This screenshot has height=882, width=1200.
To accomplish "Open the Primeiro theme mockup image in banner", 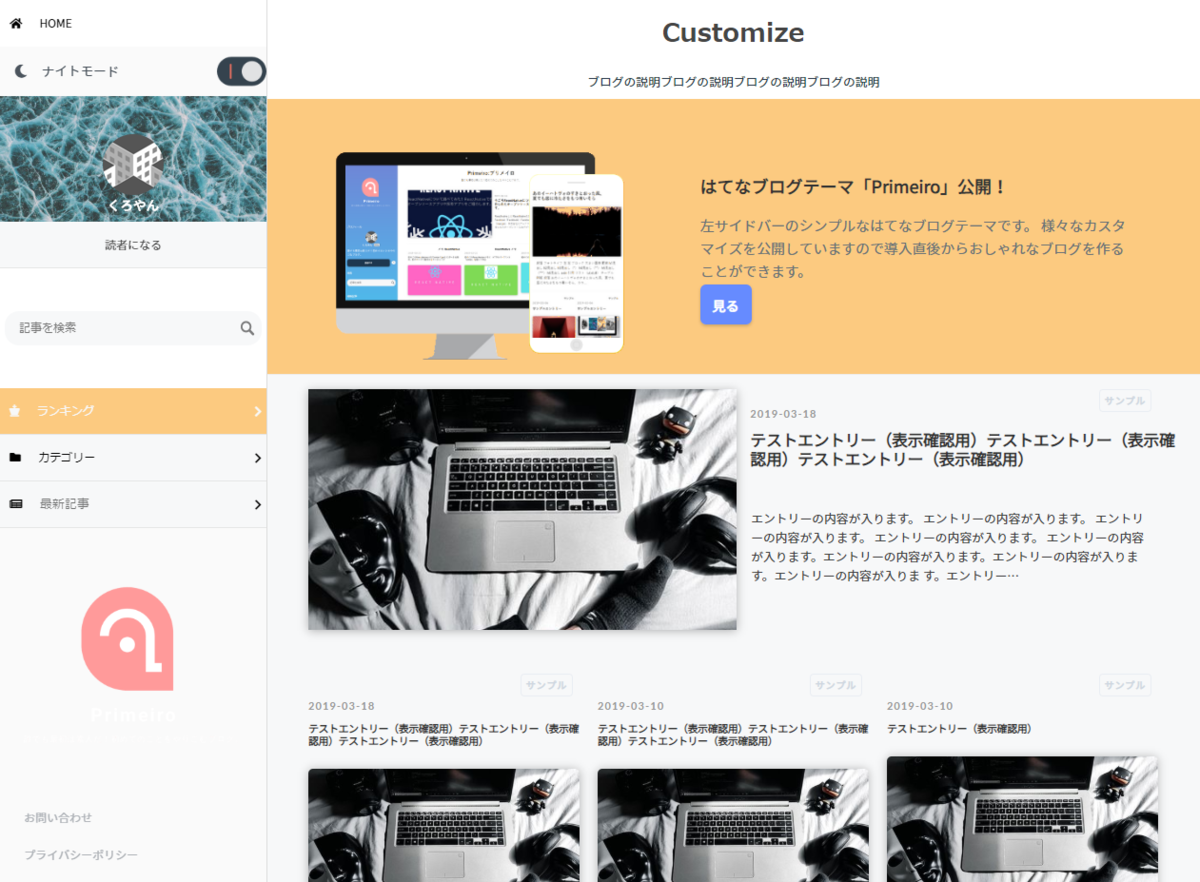I will pyautogui.click(x=479, y=255).
